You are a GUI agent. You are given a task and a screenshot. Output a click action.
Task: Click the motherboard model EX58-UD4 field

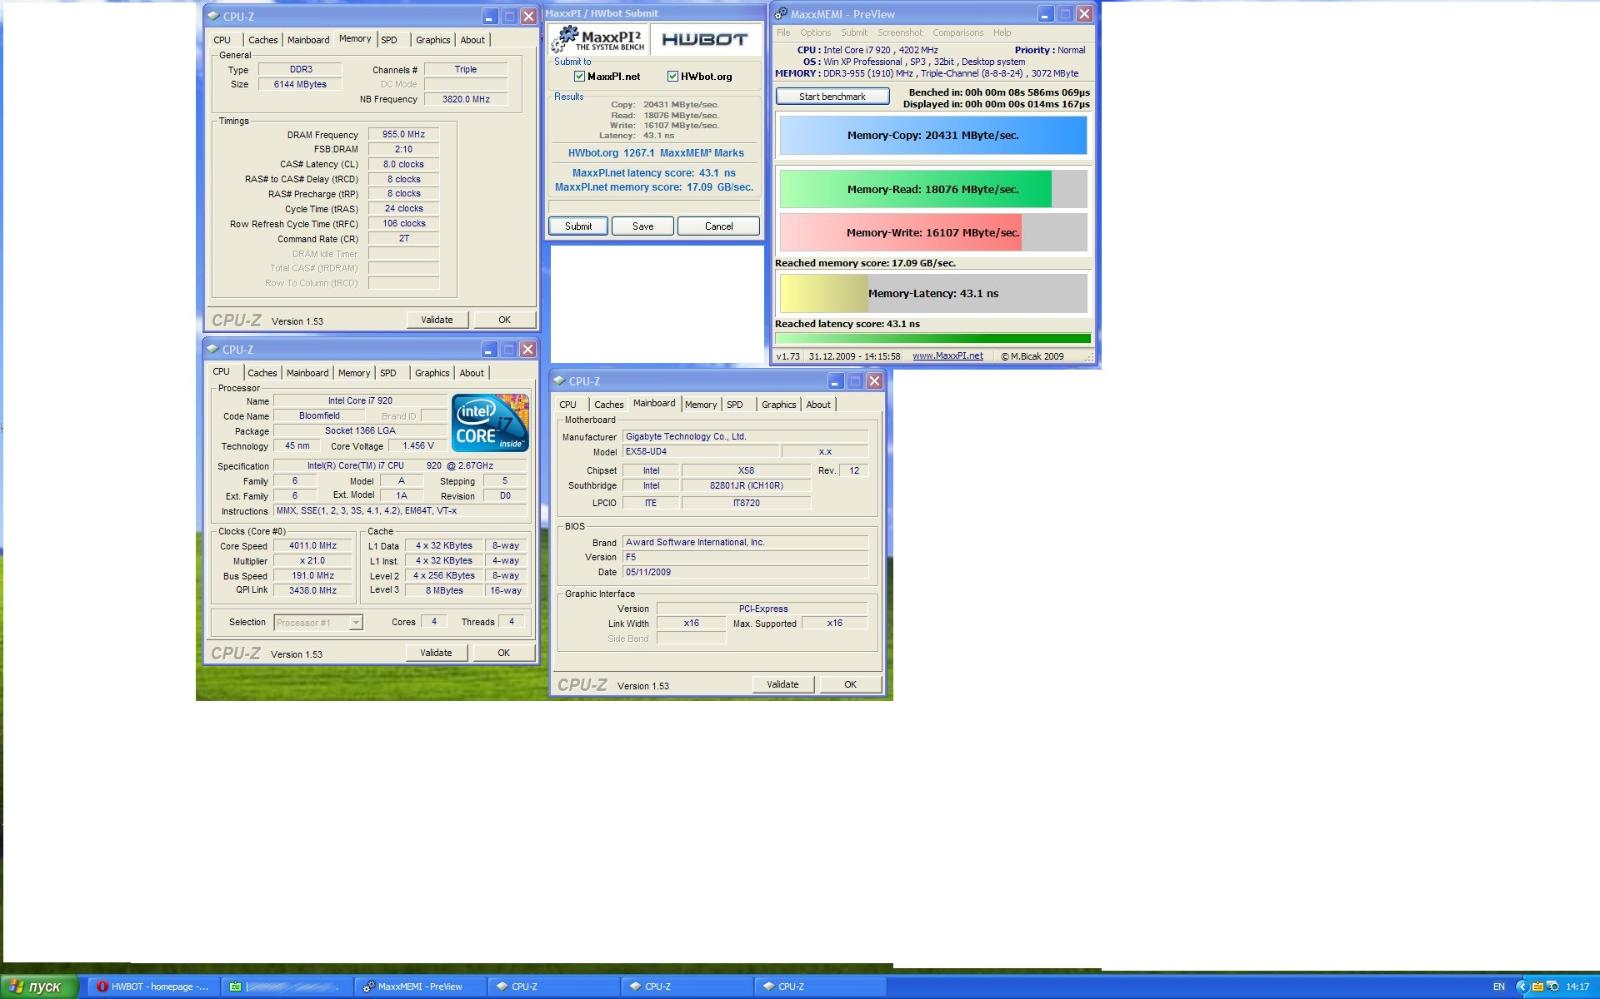coord(700,452)
